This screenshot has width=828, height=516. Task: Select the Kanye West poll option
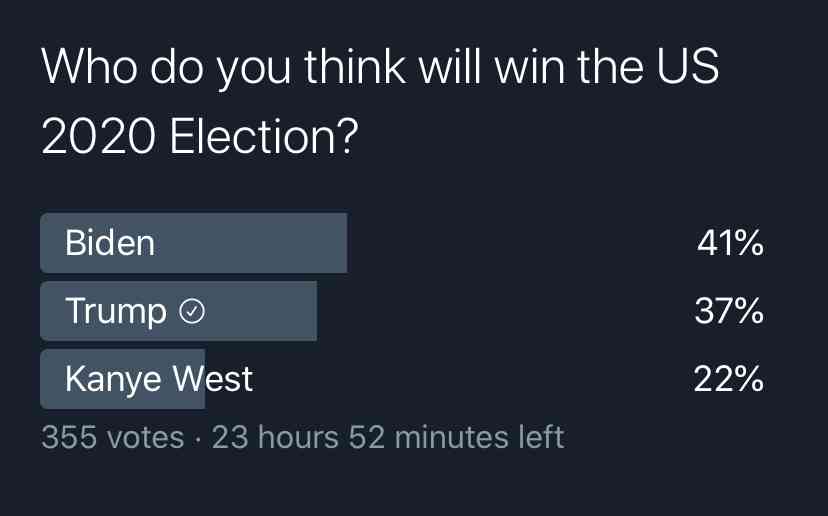click(x=402, y=379)
